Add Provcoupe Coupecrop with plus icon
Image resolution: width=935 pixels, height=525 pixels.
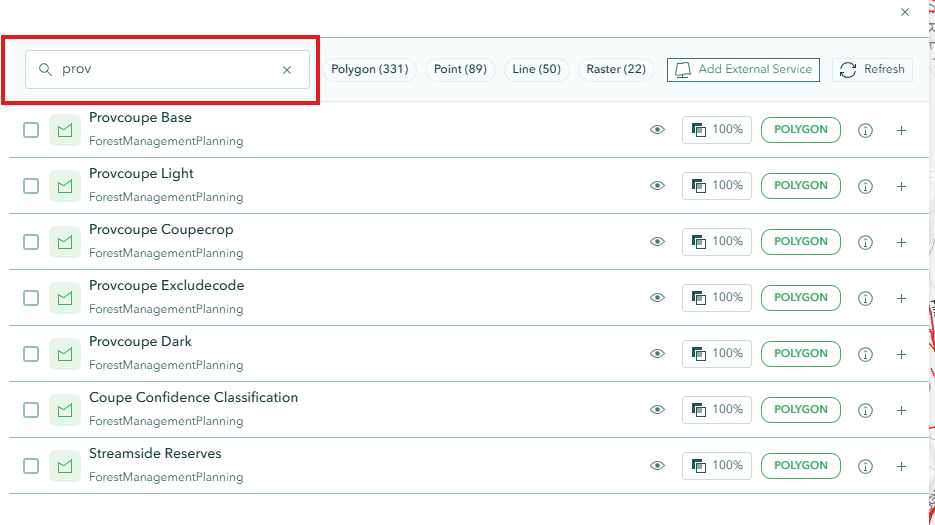pyautogui.click(x=901, y=243)
